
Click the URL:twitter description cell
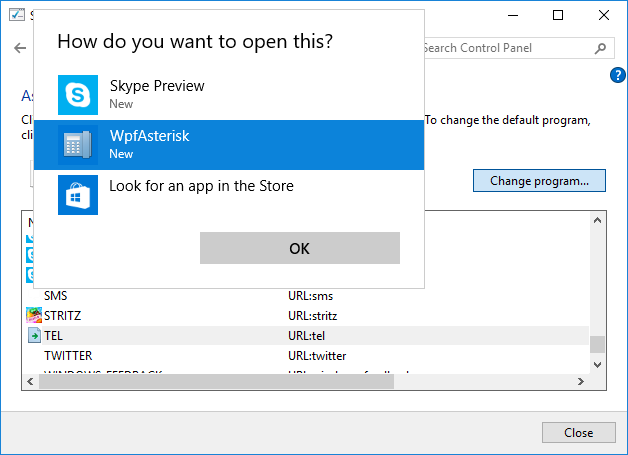(x=317, y=356)
